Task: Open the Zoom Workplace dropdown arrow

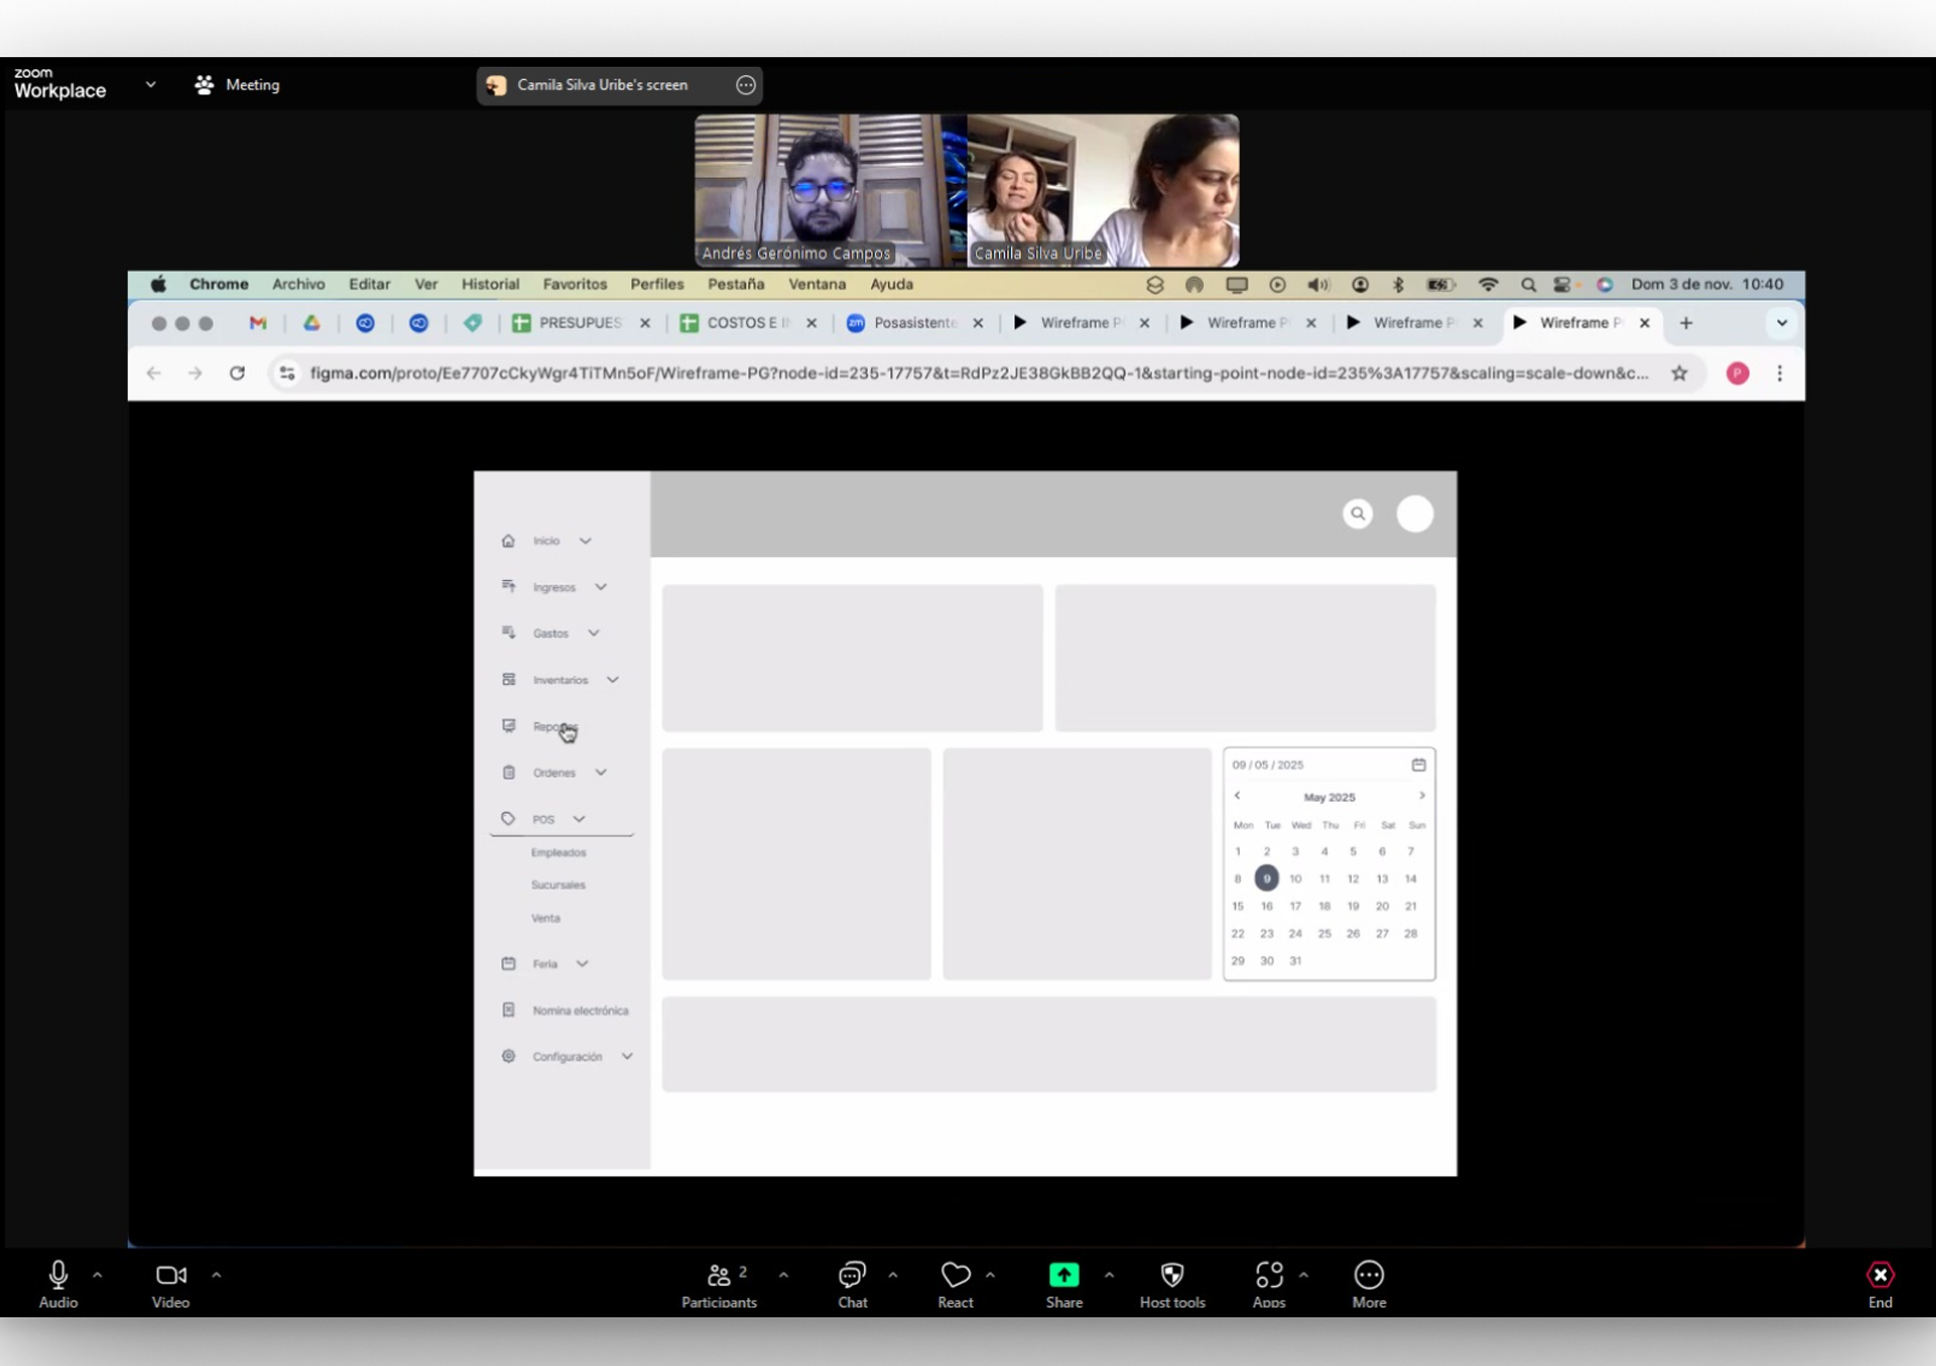Action: pos(151,85)
